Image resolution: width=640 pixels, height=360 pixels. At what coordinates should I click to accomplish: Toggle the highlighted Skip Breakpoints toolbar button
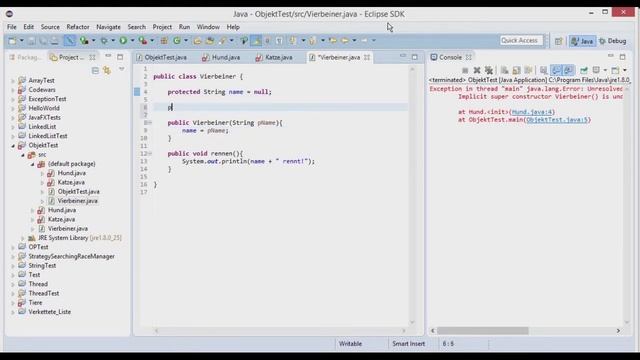pyautogui.click(x=70, y=40)
